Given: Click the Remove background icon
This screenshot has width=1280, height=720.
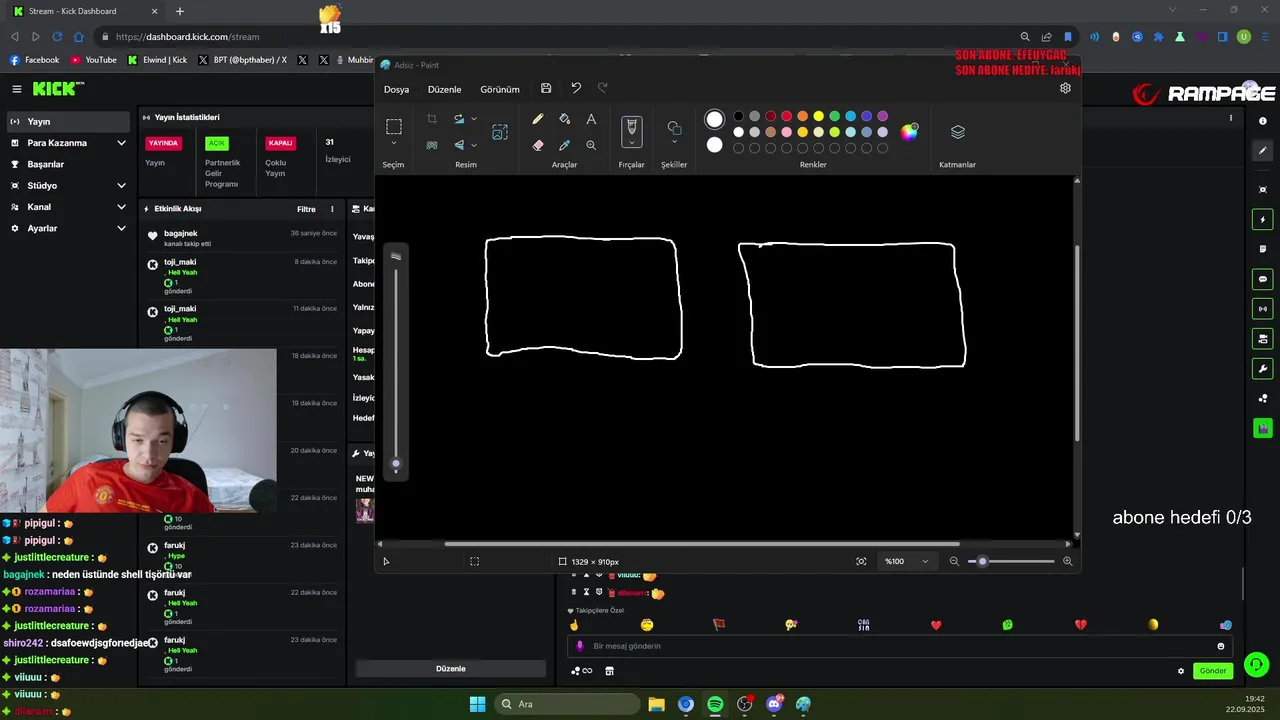Looking at the screenshot, I should [x=432, y=145].
